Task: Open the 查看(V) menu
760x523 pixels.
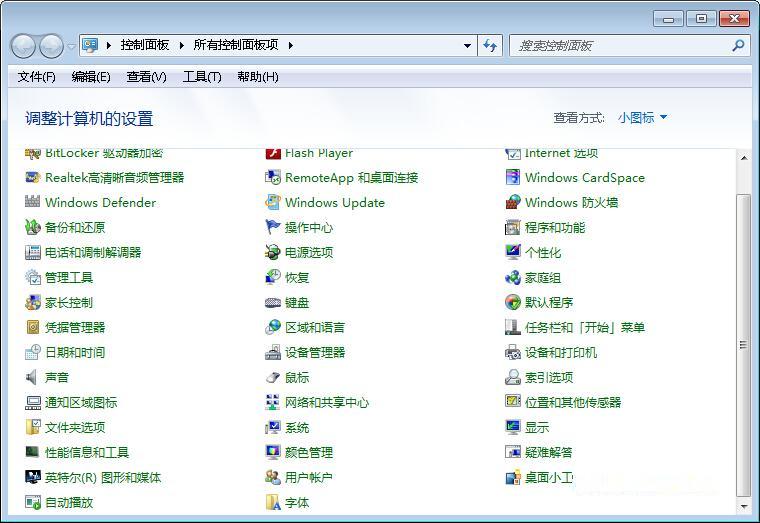Action: 146,77
